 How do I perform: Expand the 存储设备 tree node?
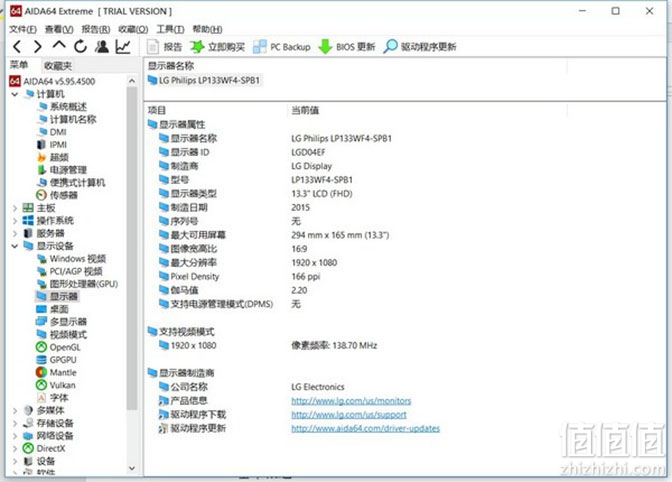pos(15,423)
